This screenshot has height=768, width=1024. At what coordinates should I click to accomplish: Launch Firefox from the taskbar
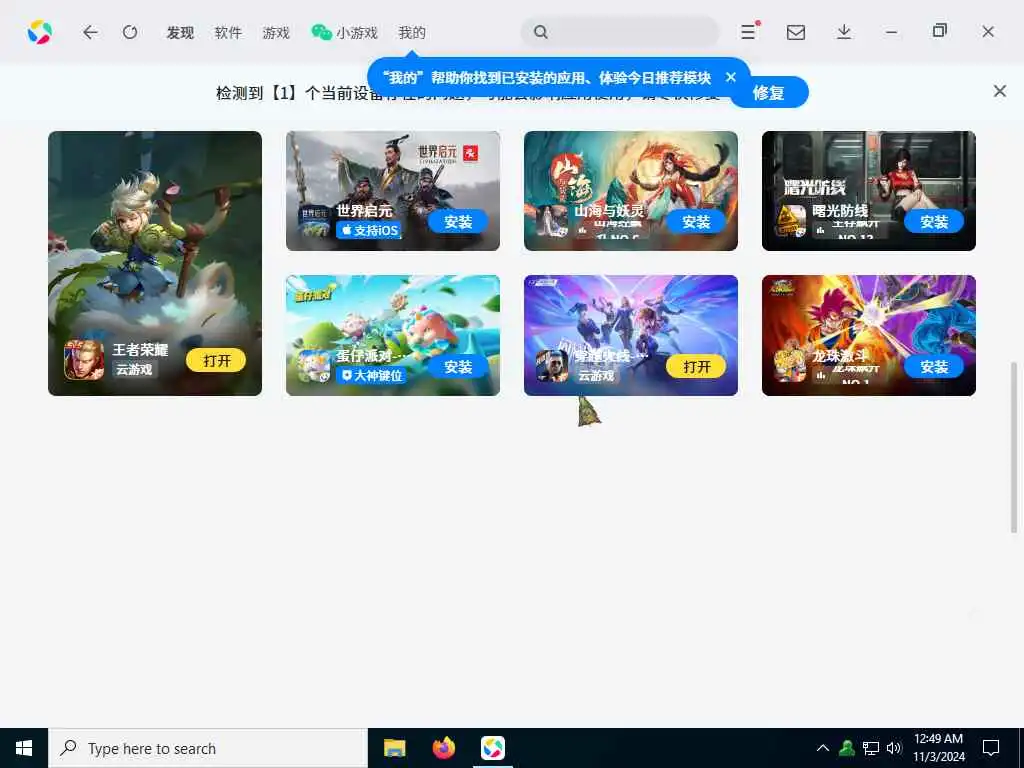(x=443, y=748)
